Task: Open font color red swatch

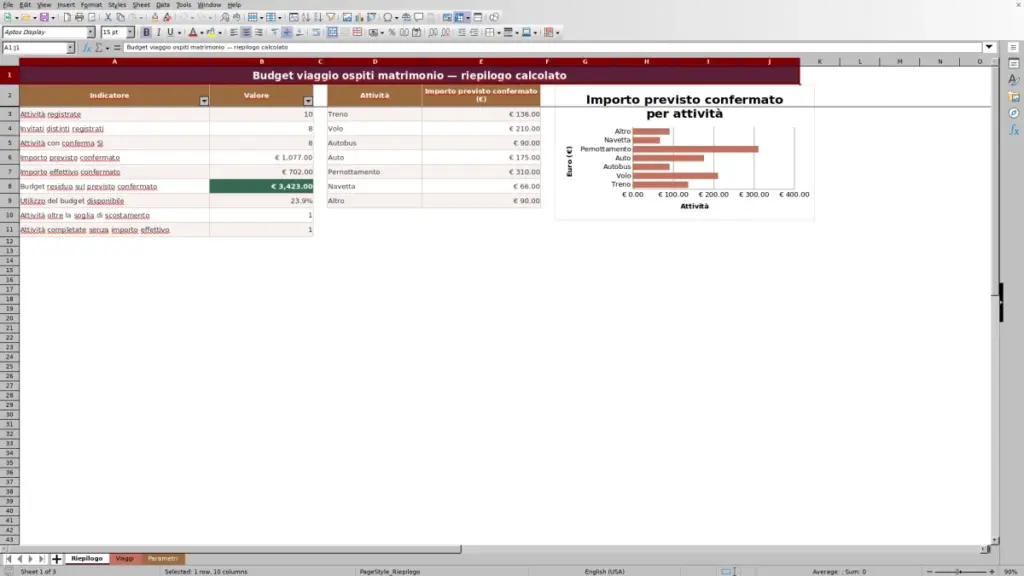Action: (x=193, y=32)
